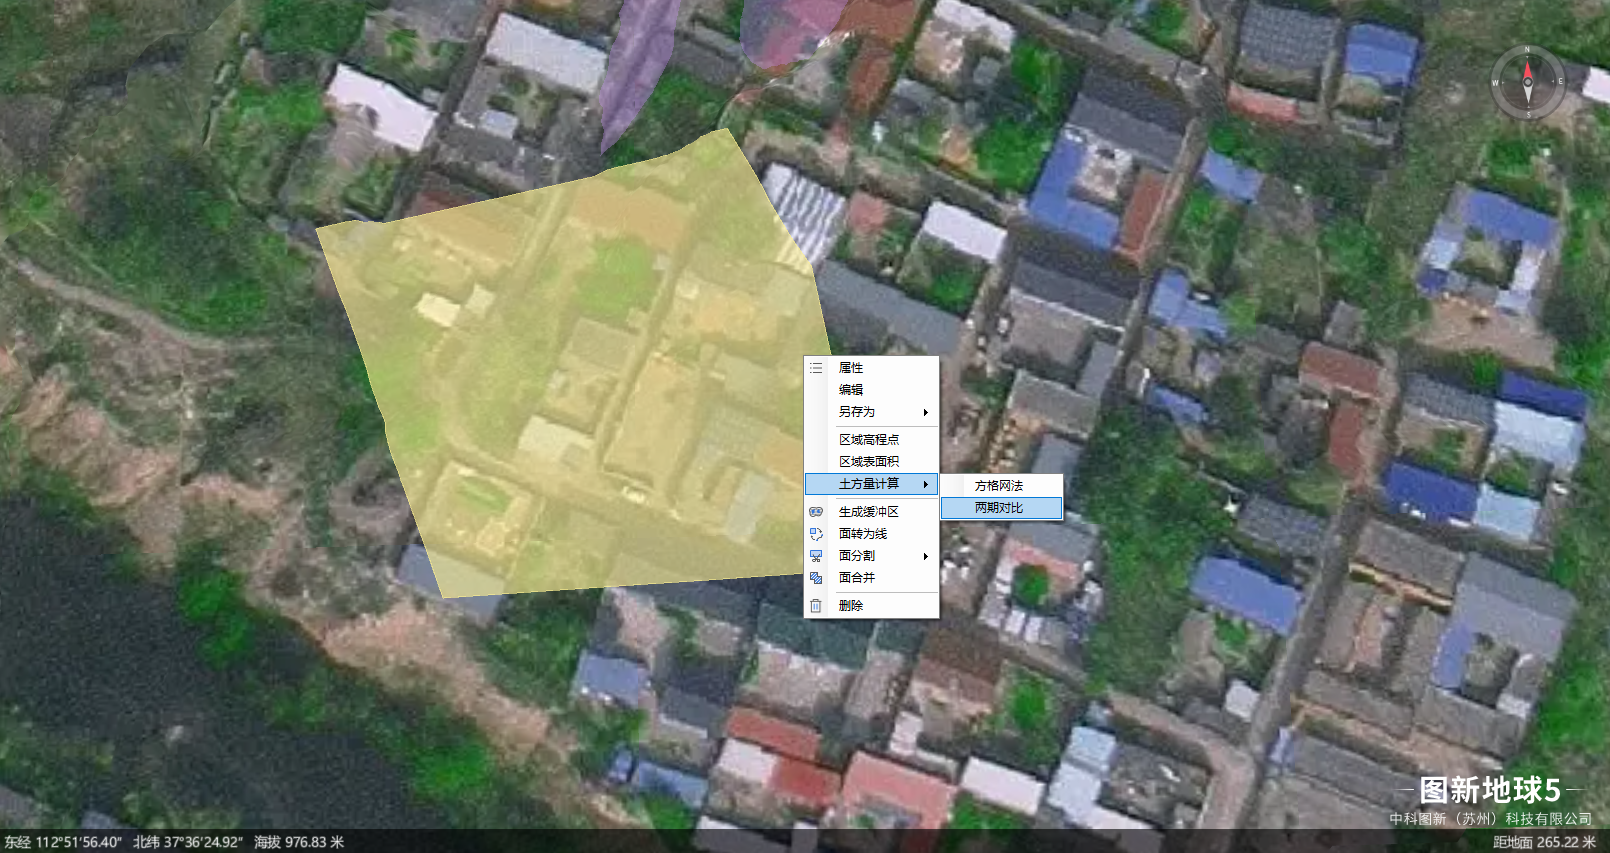Viewport: 1610px width, 853px height.
Task: Choose 区域表面积 from context menu
Action: [x=869, y=462]
